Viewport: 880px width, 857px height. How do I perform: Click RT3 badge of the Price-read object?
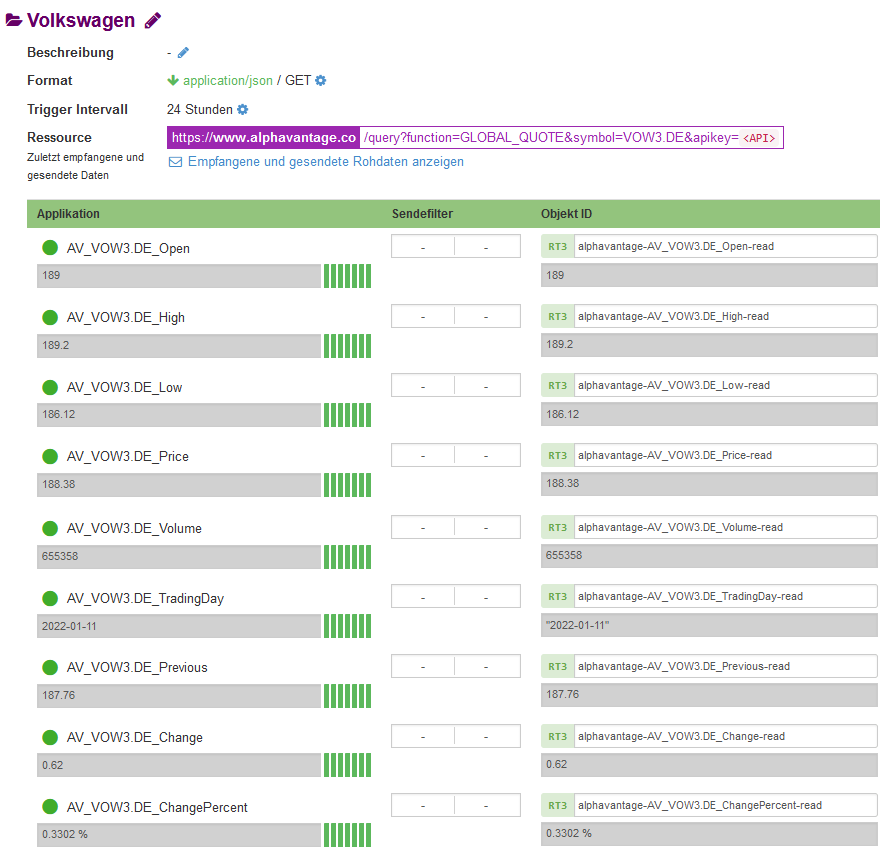(557, 456)
